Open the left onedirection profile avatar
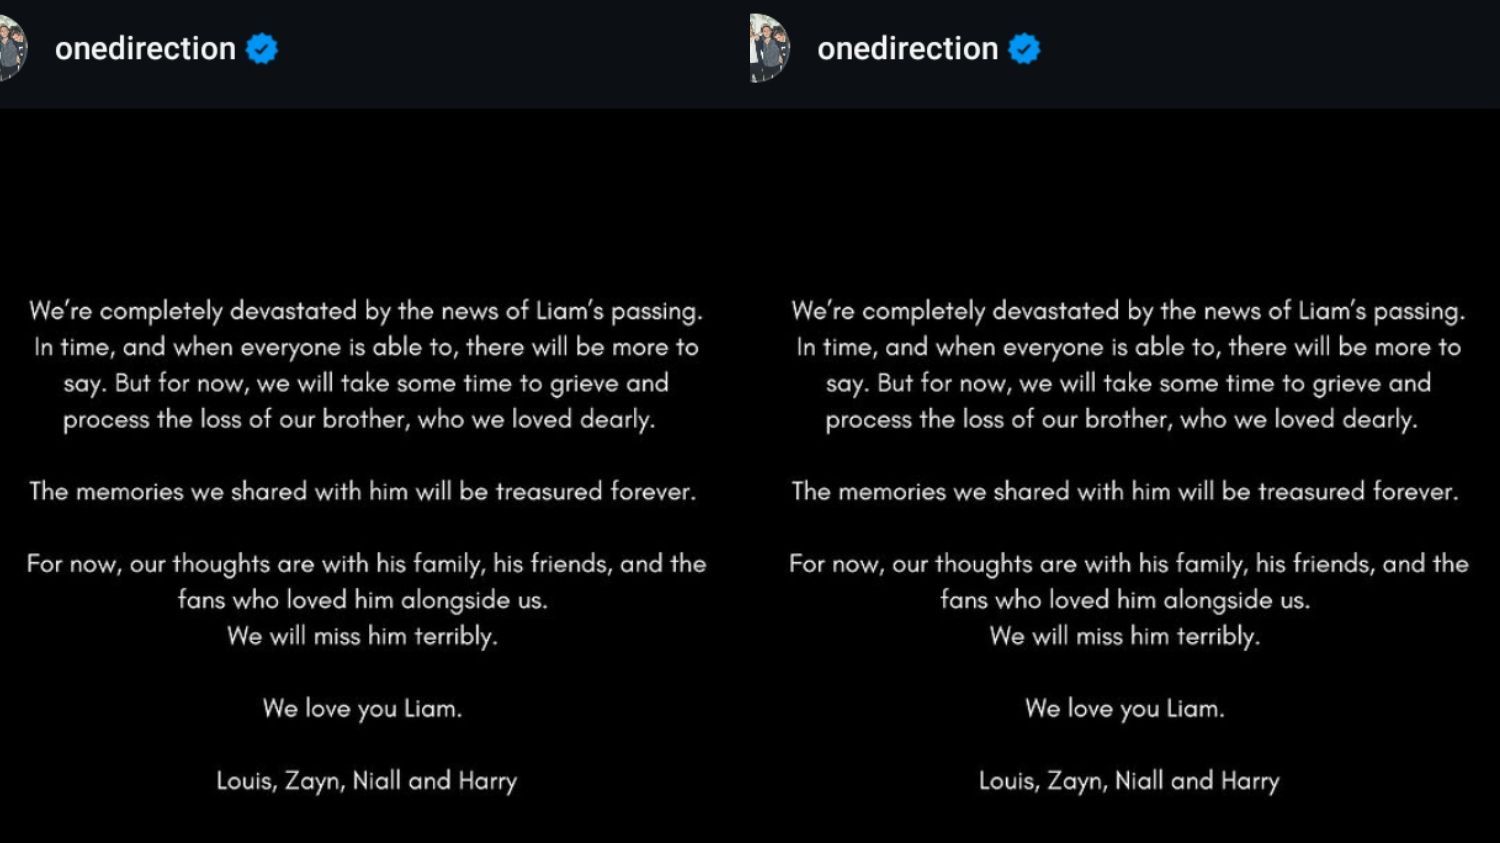 (x=12, y=48)
